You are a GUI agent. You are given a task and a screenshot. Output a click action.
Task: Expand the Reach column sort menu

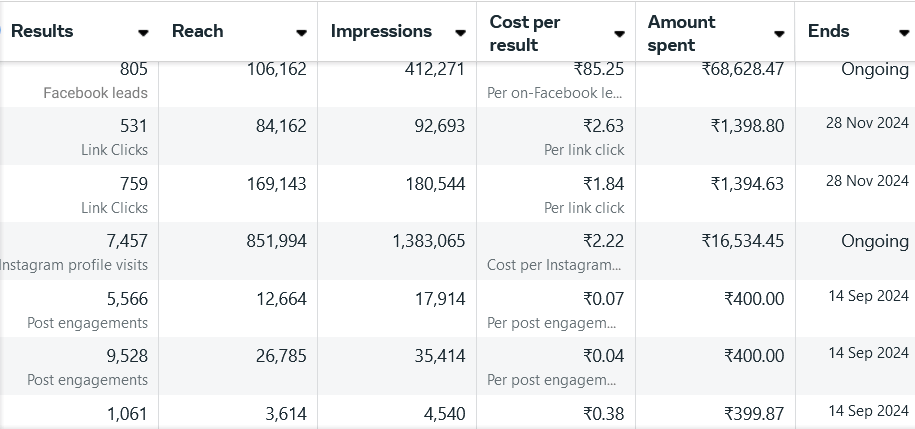pos(301,33)
